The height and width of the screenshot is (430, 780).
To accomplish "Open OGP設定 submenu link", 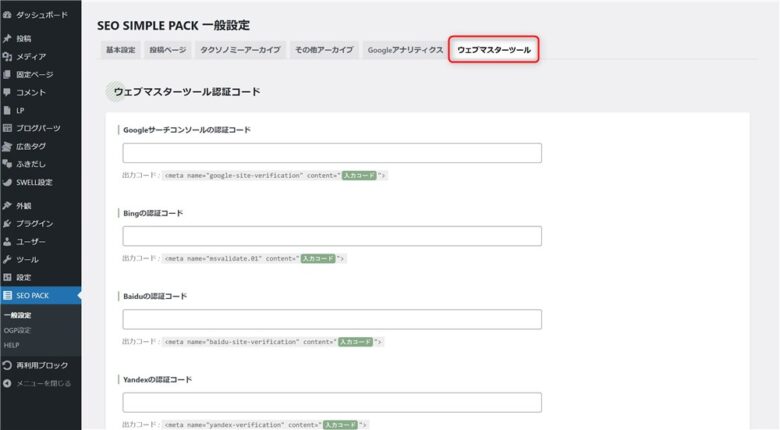I will click(18, 330).
